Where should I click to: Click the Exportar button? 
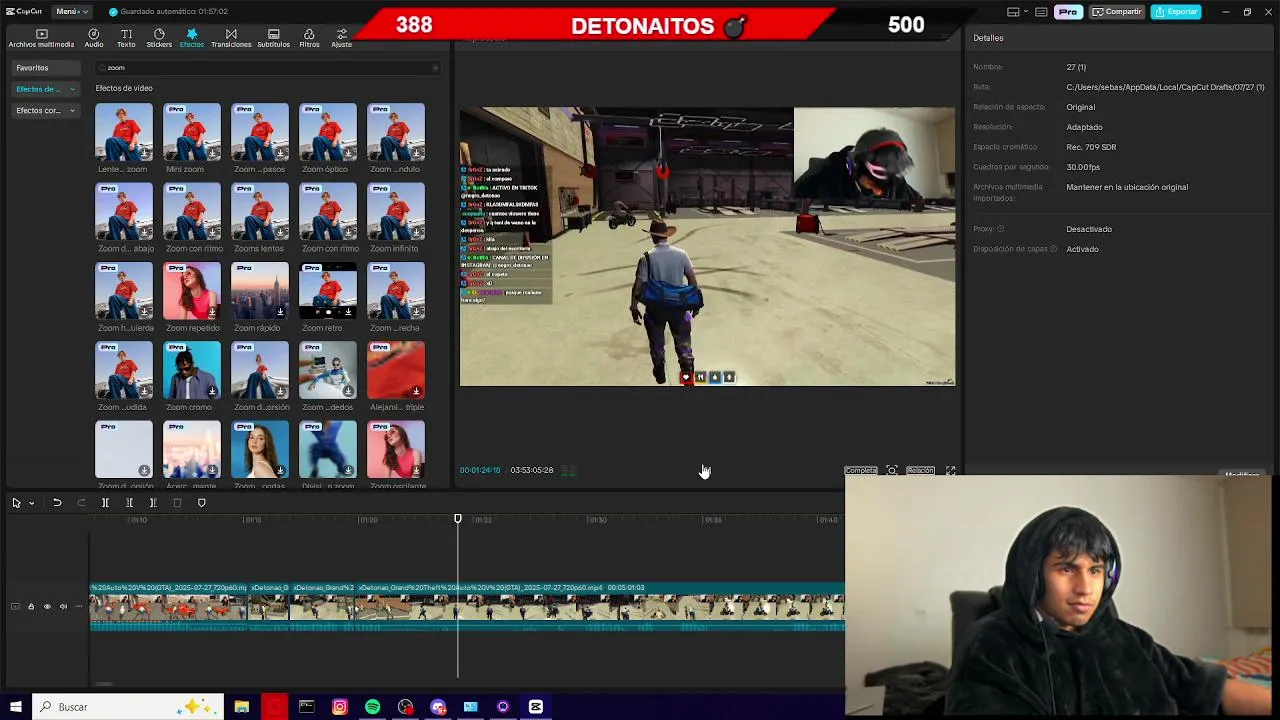tap(1175, 12)
